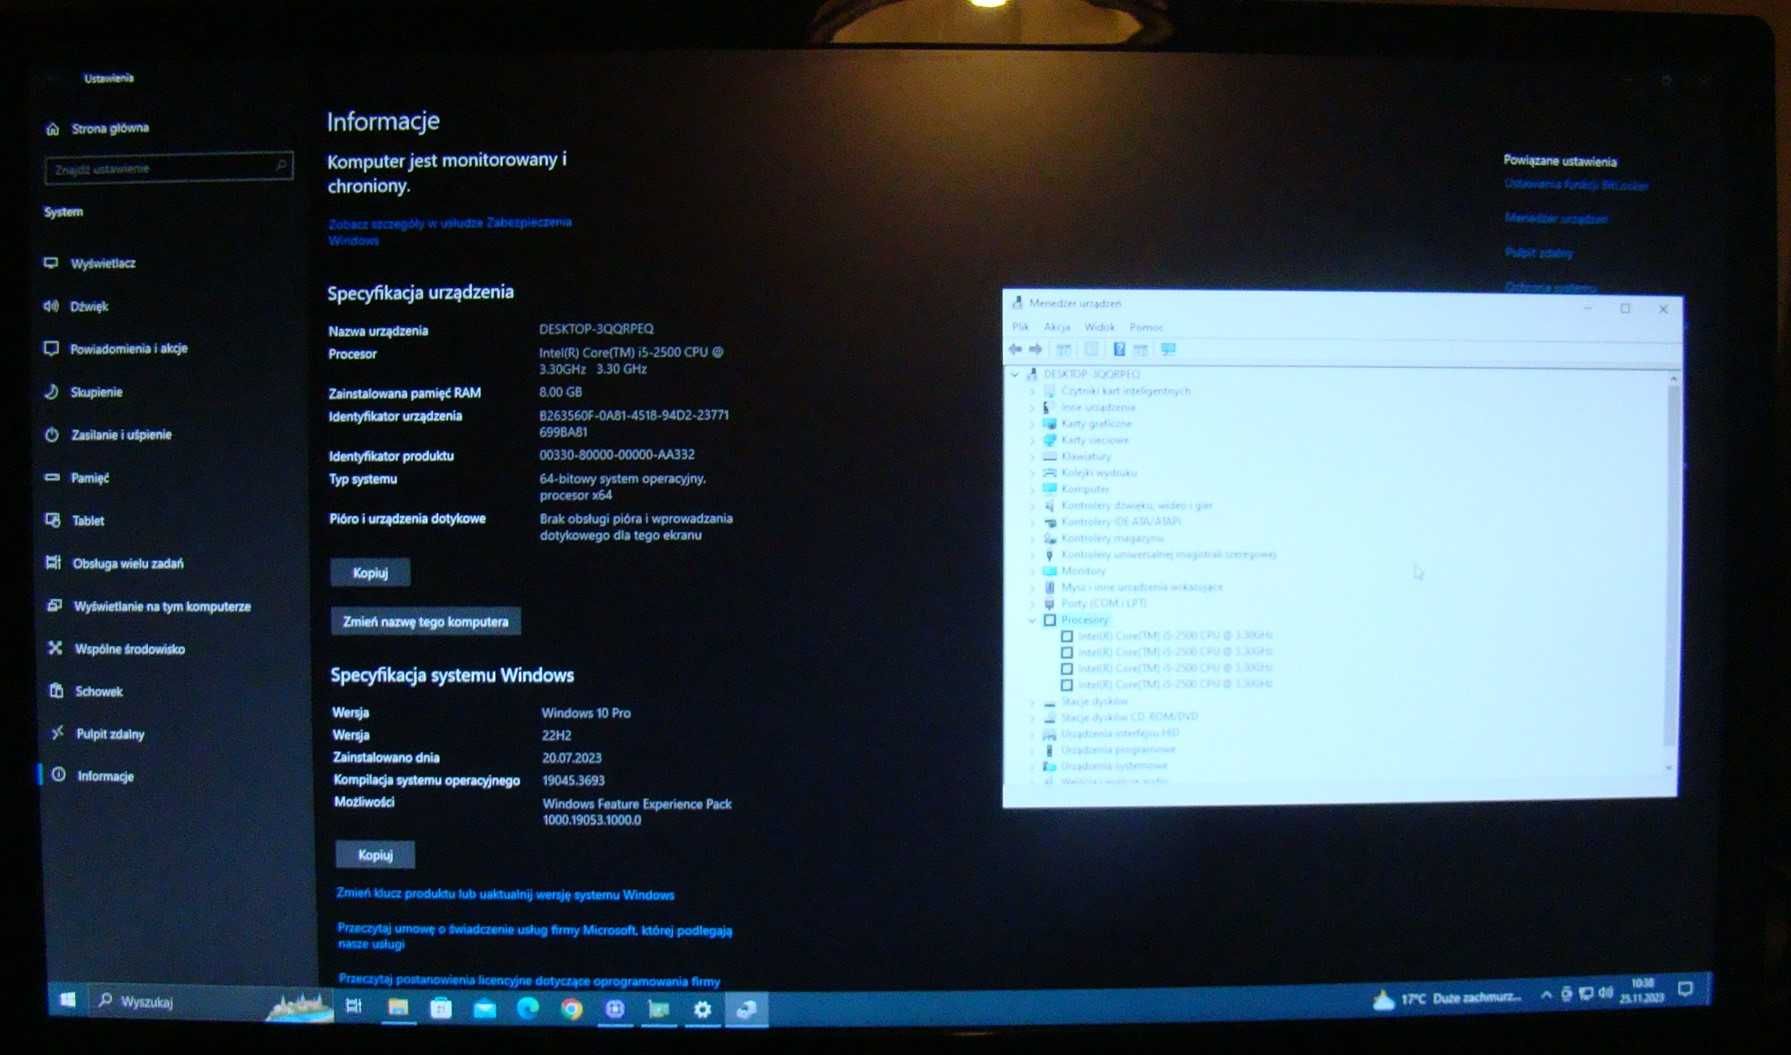The height and width of the screenshot is (1055, 1791).
Task: Select Monitory device icon in tree
Action: [1050, 571]
